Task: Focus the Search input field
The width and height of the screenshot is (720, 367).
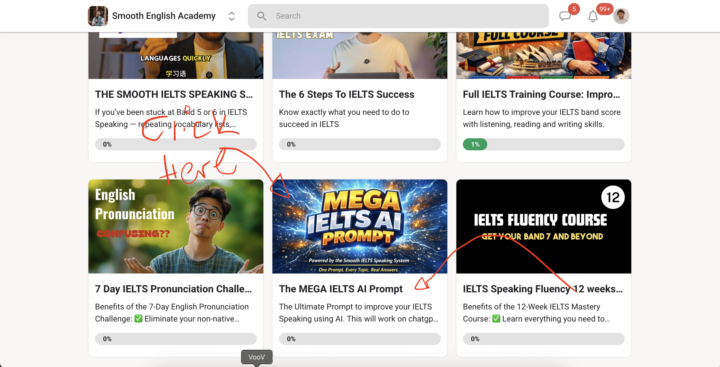Action: (398, 16)
